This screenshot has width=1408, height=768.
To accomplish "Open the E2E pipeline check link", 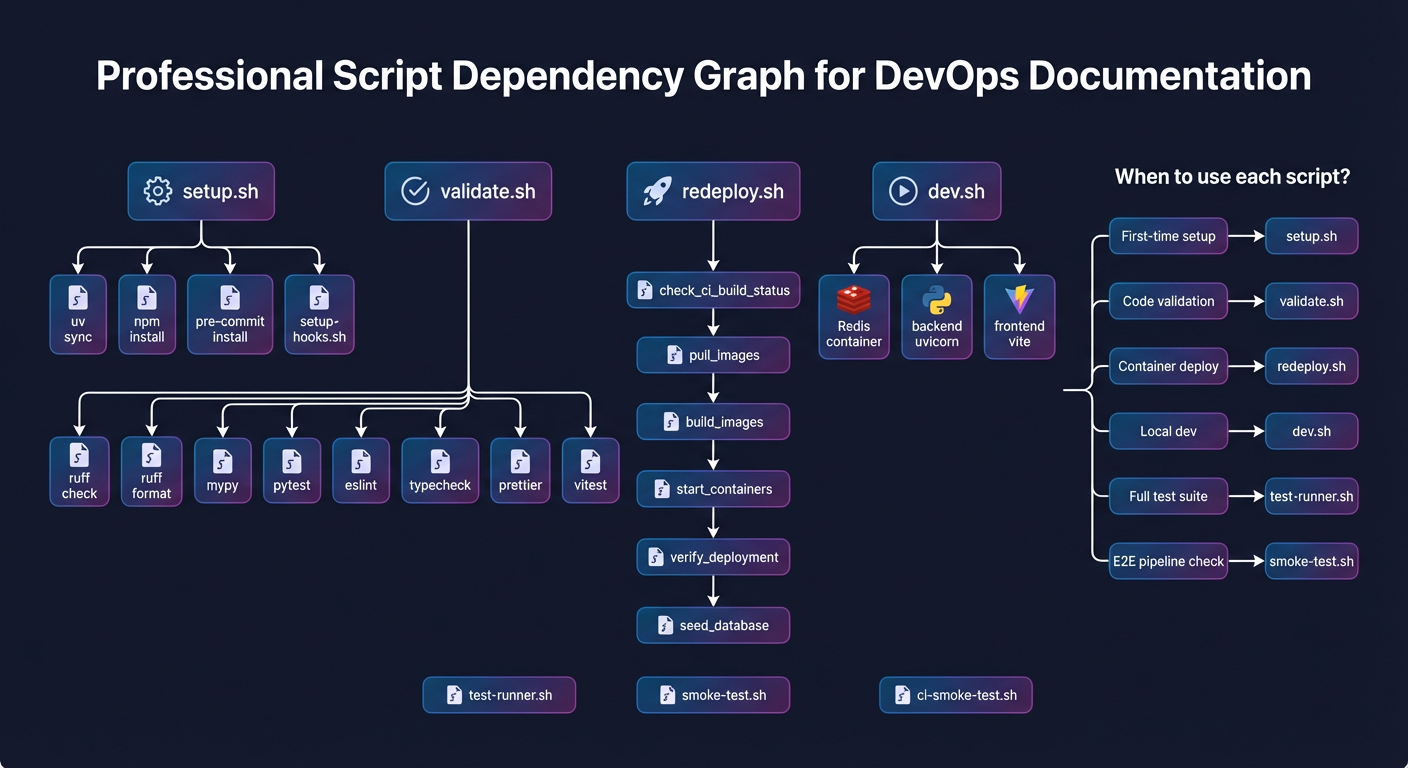I will (x=1168, y=561).
